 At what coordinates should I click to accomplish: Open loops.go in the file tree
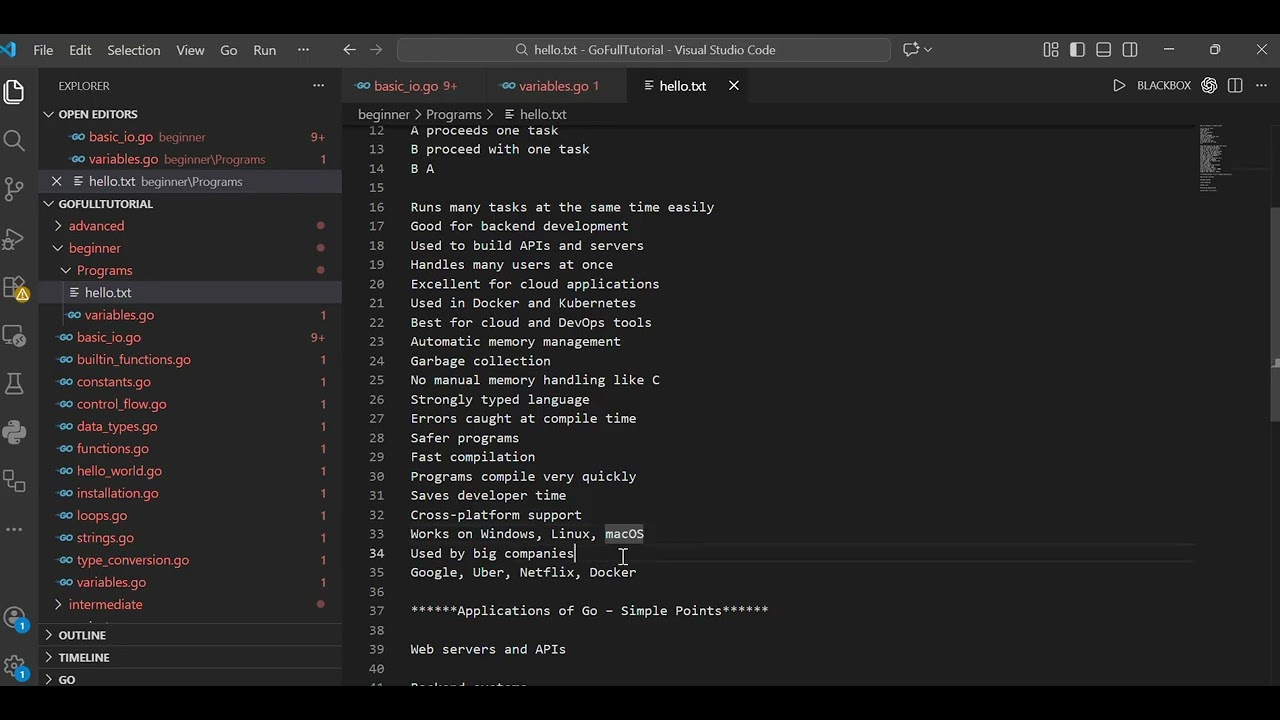101,515
